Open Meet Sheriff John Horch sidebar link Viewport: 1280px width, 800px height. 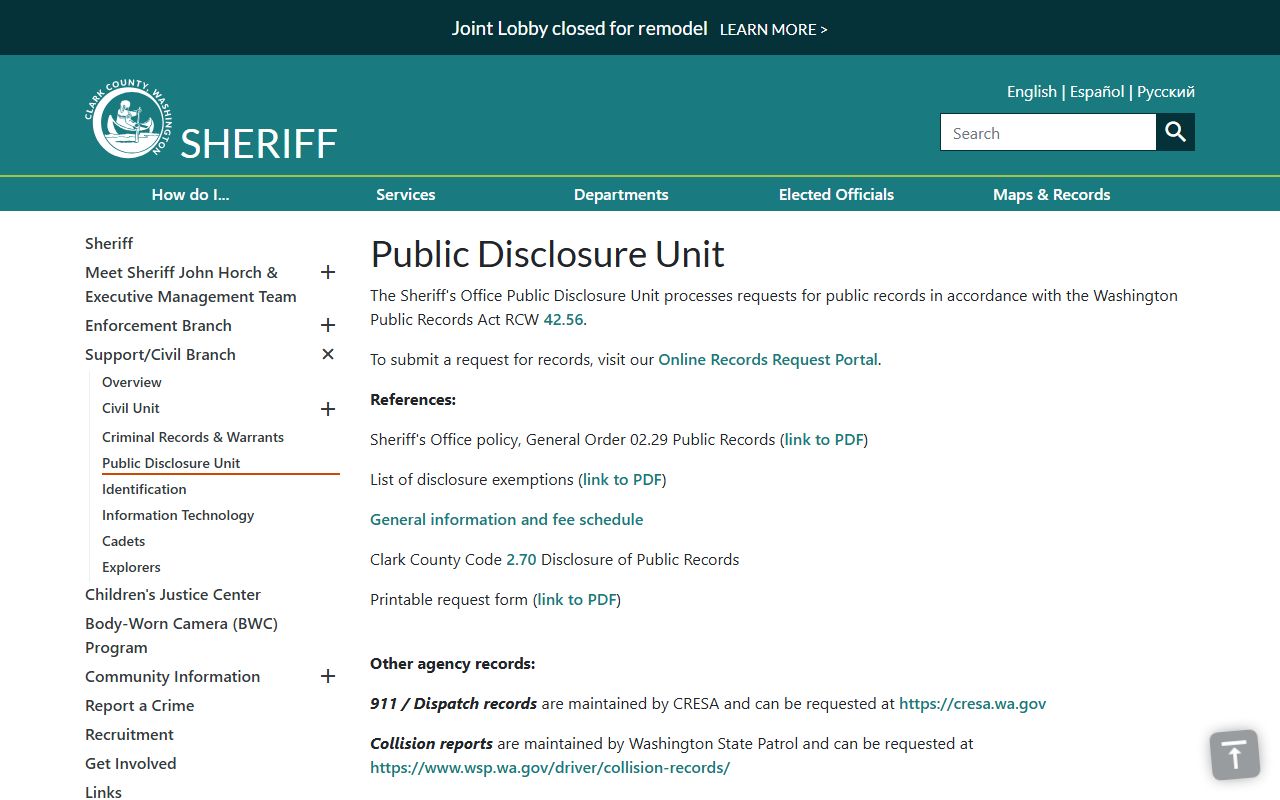[191, 284]
